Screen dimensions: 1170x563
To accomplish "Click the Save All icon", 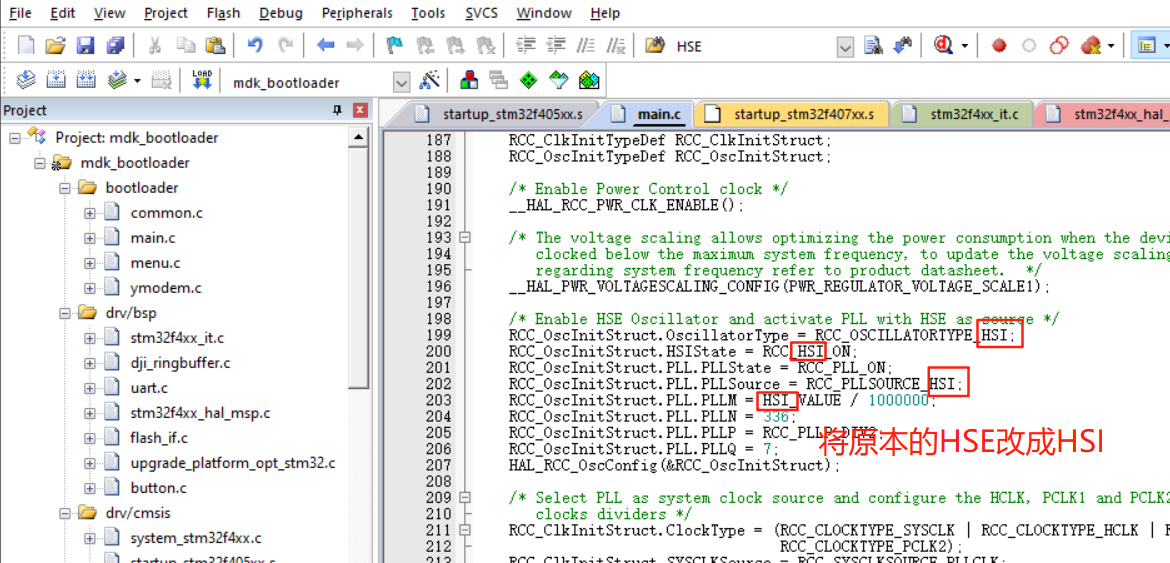I will [115, 46].
